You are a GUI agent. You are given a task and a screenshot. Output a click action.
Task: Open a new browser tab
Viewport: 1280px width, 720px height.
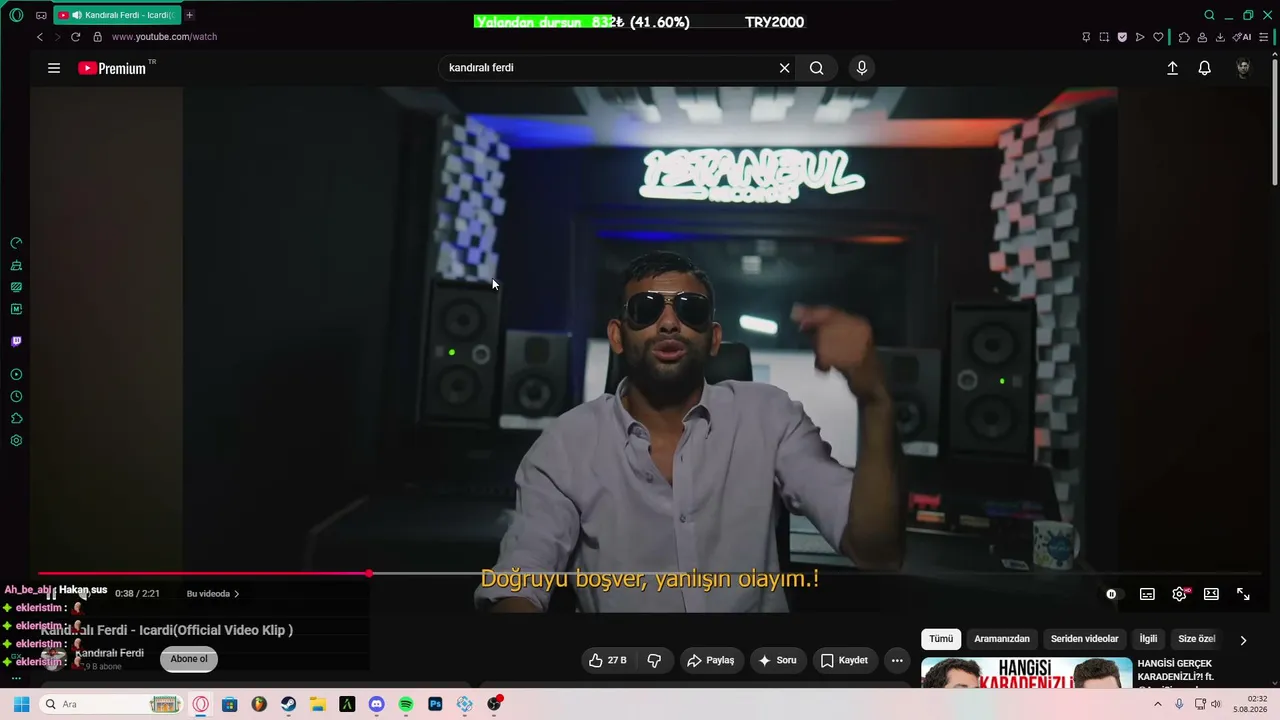click(x=189, y=15)
